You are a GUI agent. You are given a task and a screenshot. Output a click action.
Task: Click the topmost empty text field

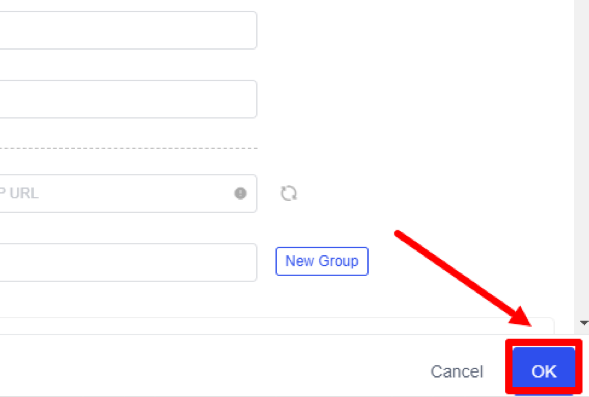[x=128, y=30]
